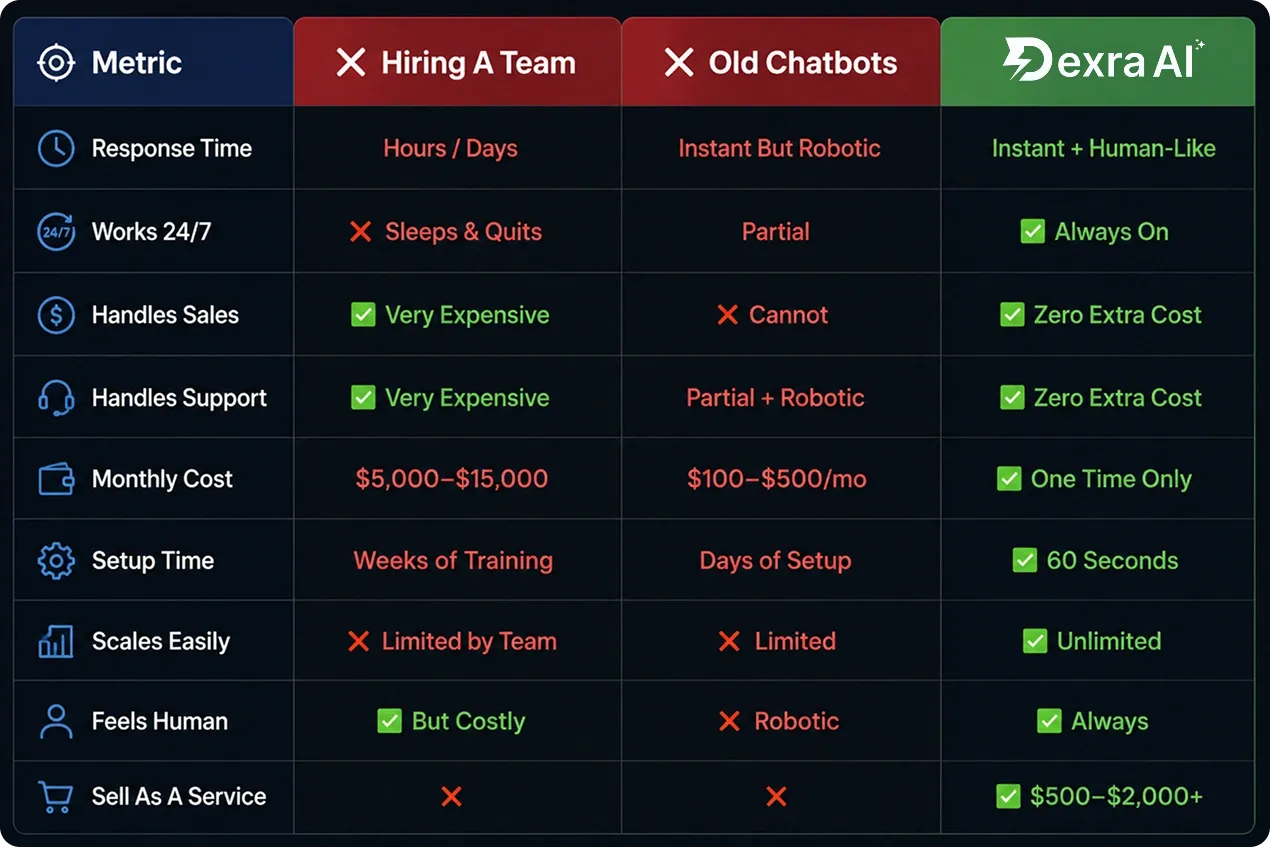The width and height of the screenshot is (1270, 847).
Task: Click the check beside Always in Feels Human row
Action: pyautogui.click(x=1049, y=721)
